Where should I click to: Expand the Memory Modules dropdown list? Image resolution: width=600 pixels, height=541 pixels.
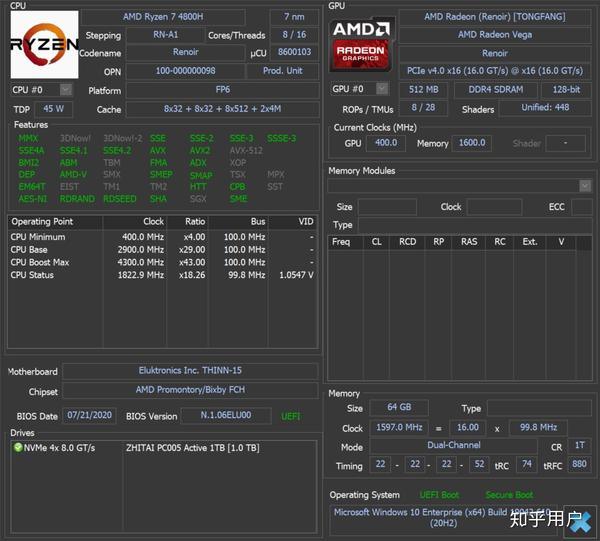tap(585, 186)
